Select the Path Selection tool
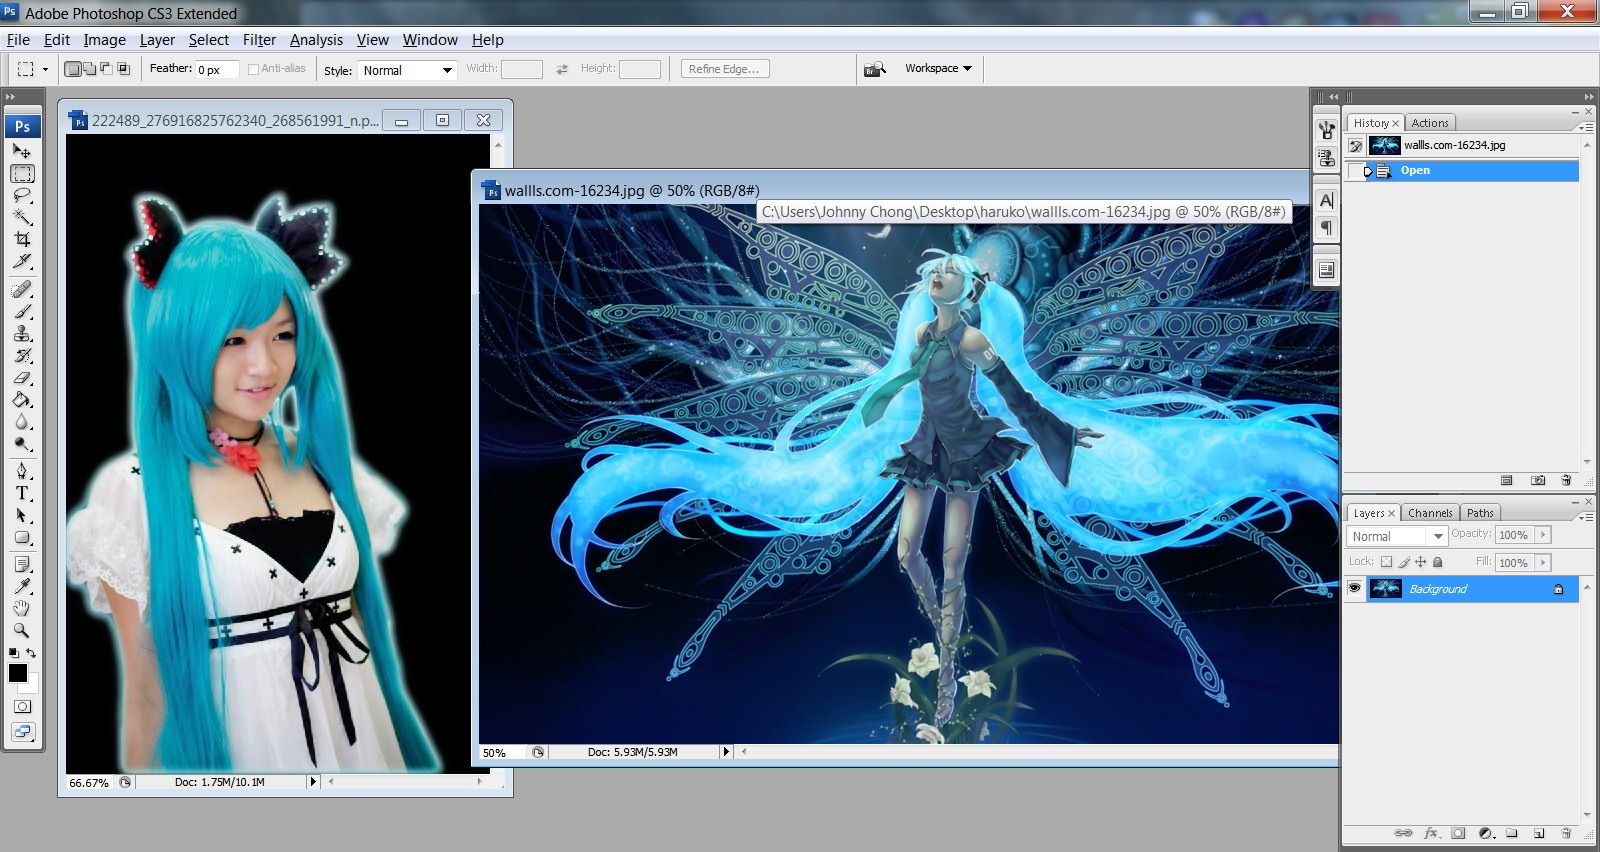 pyautogui.click(x=22, y=516)
